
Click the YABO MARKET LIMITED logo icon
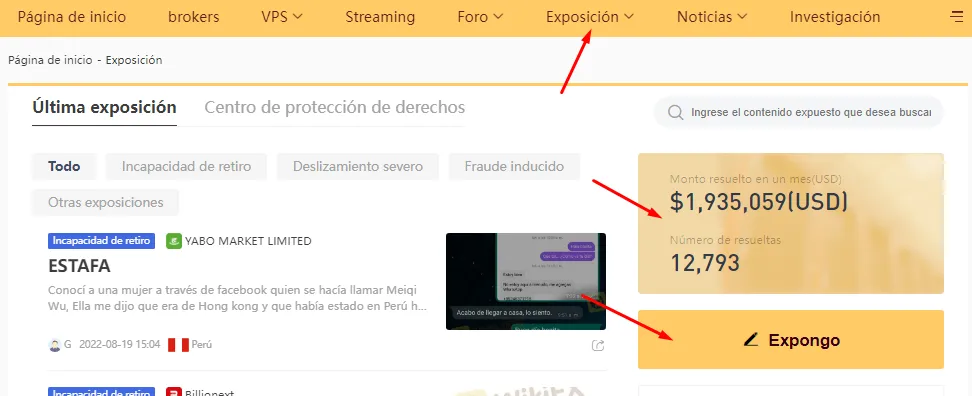(174, 241)
